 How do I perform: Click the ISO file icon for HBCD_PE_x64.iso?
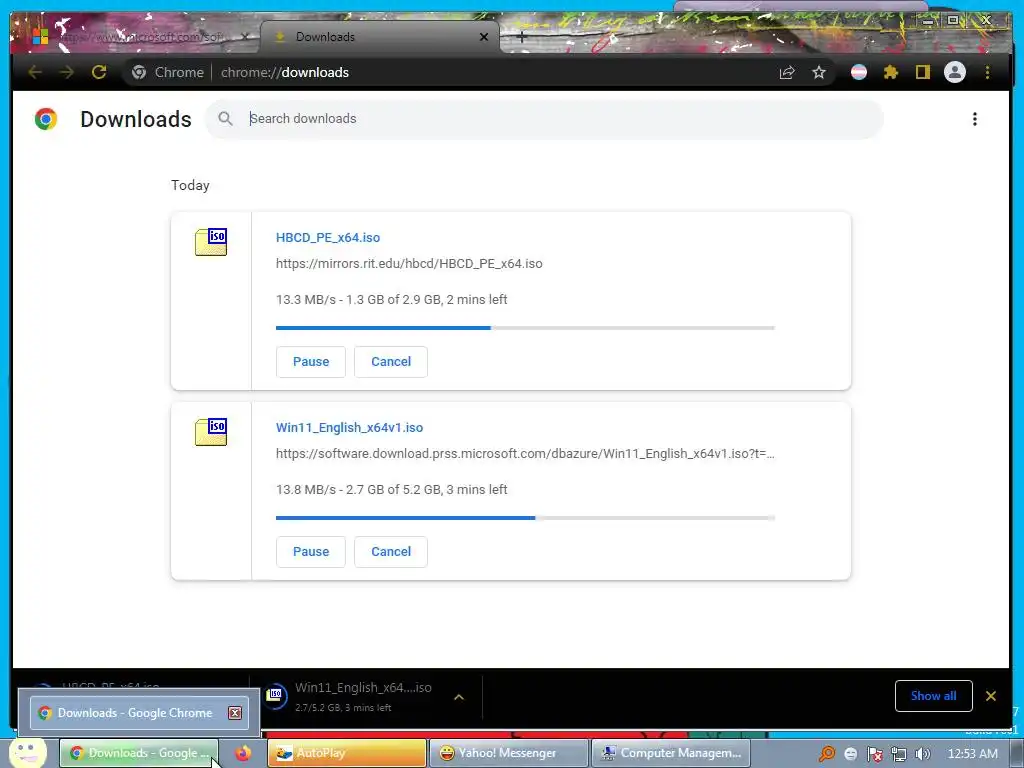tap(211, 242)
